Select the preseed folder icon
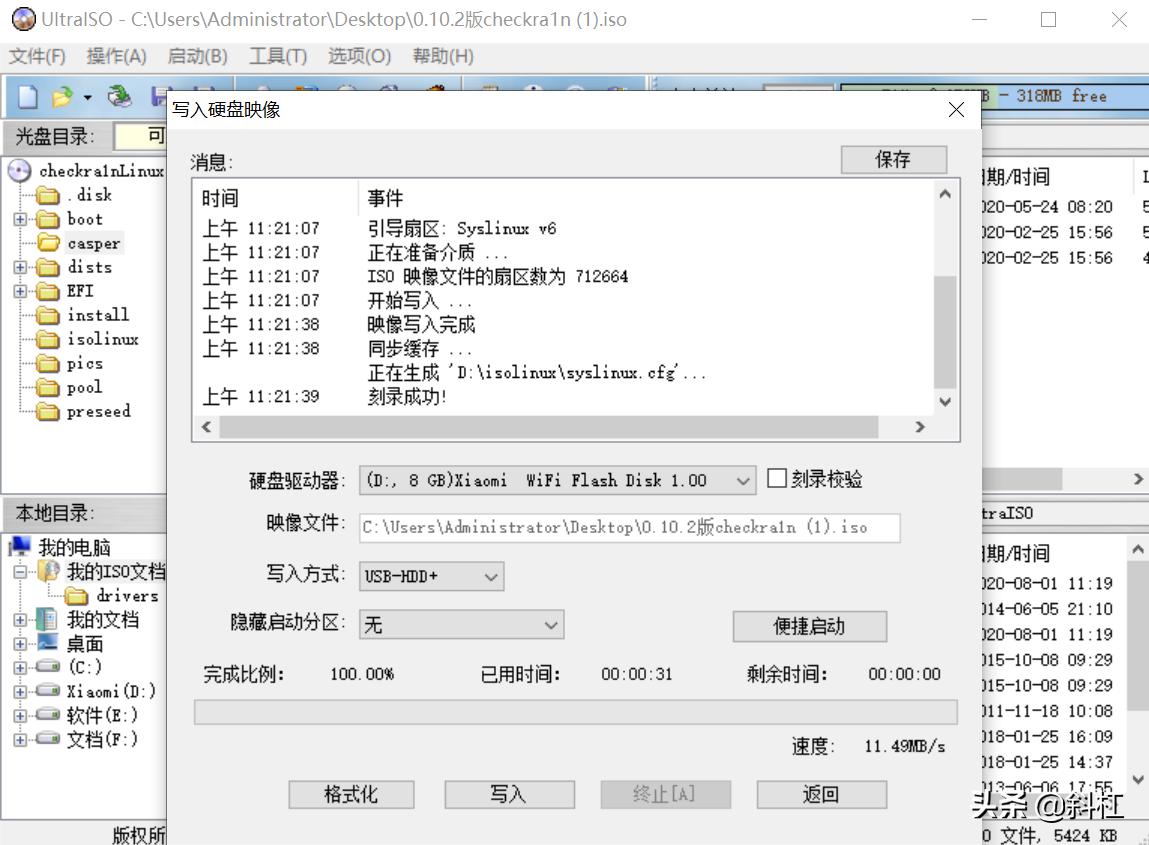The width and height of the screenshot is (1149, 845). [x=48, y=411]
